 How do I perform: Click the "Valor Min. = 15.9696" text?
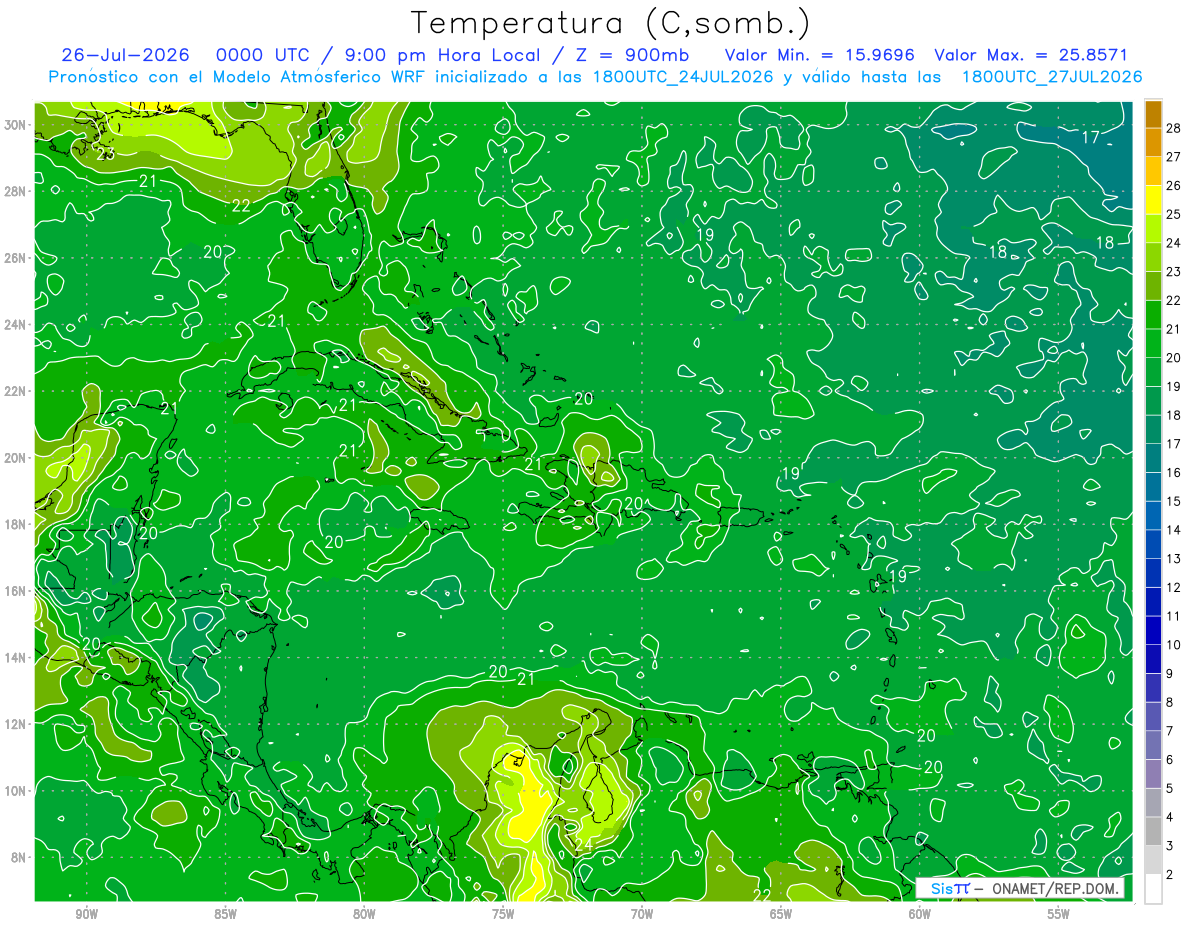820,54
